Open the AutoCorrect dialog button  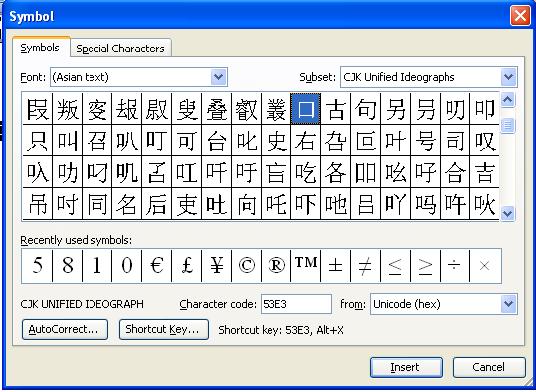[65, 329]
